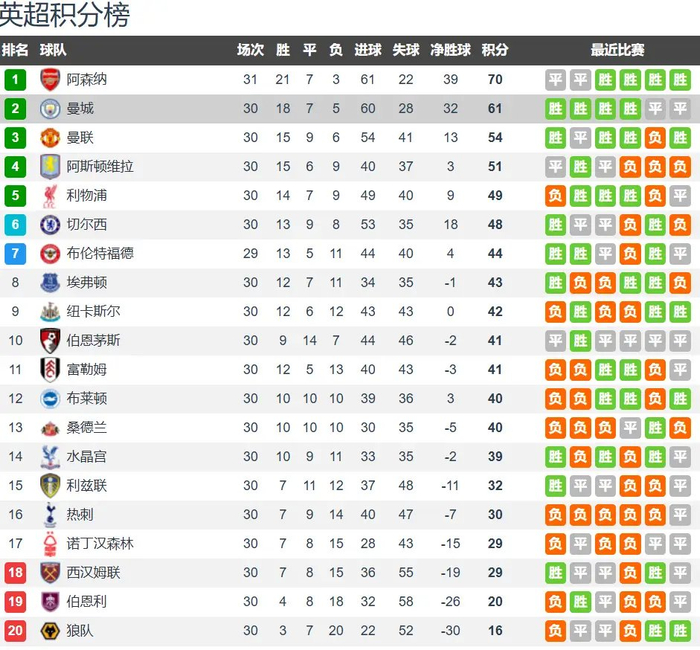The width and height of the screenshot is (700, 650).
Task: Sort table by 积分 column header
Action: pos(494,50)
